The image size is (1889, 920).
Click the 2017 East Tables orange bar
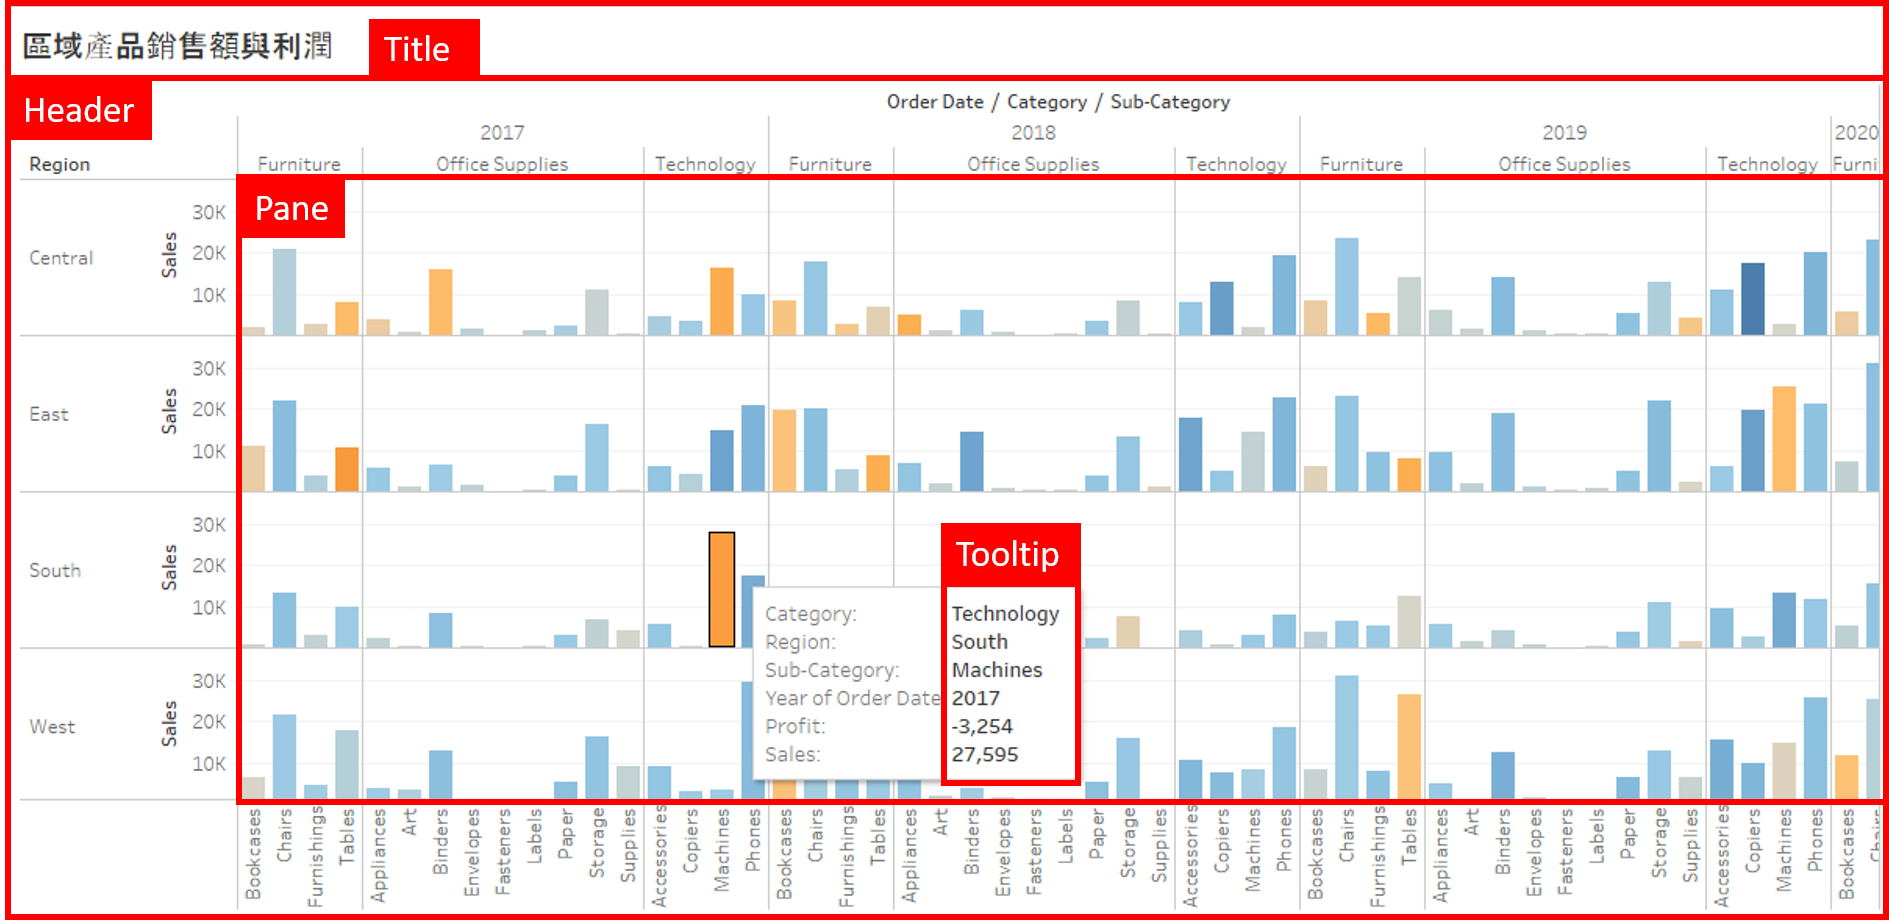[346, 469]
